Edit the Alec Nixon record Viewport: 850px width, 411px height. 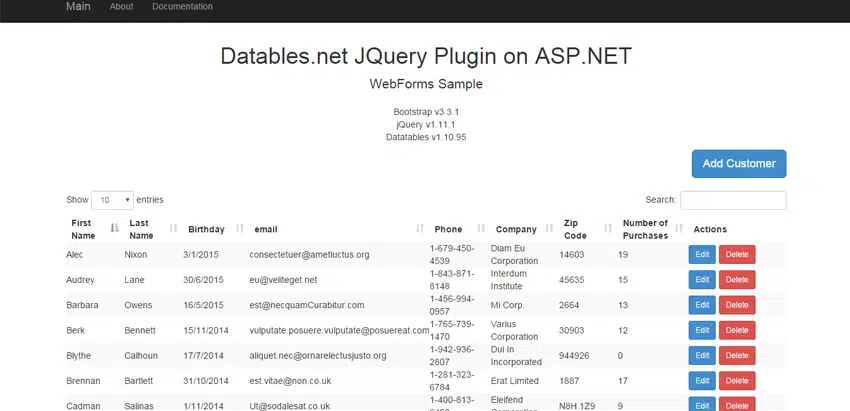(x=702, y=255)
